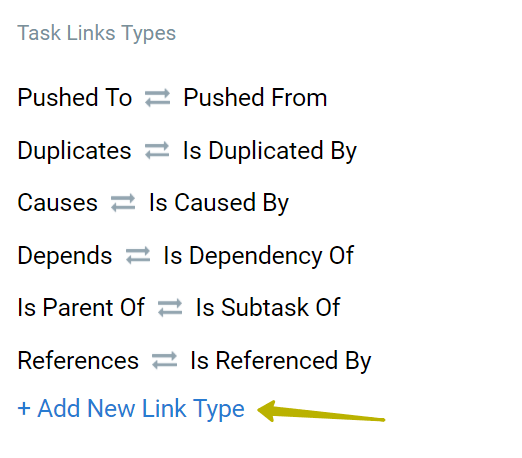Select the Pushed From link name
The width and height of the screenshot is (522, 458).
click(x=255, y=98)
